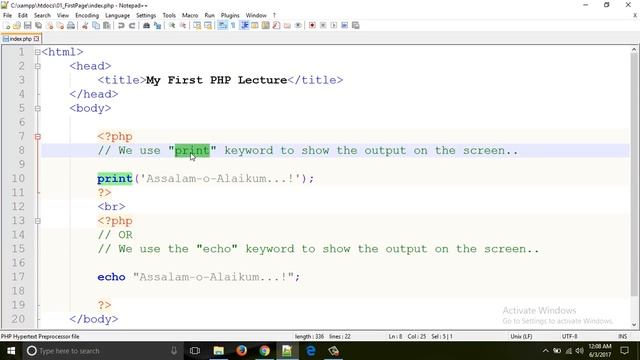Viewport: 640px width, 360px height.
Task: Collapse the html fold marker on line 1
Action: (x=38, y=52)
